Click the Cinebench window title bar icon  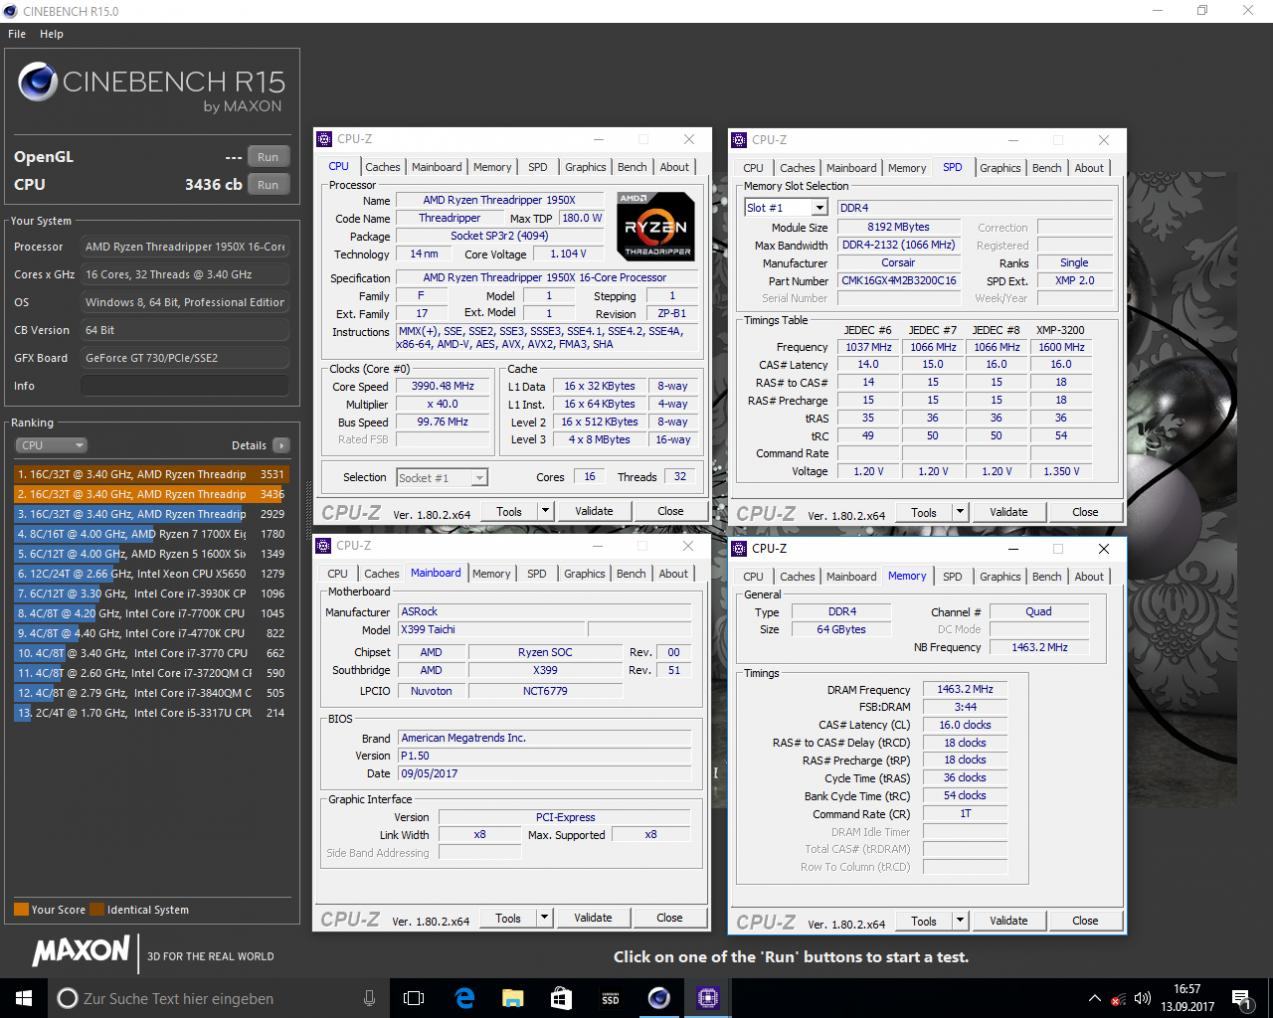(x=11, y=11)
